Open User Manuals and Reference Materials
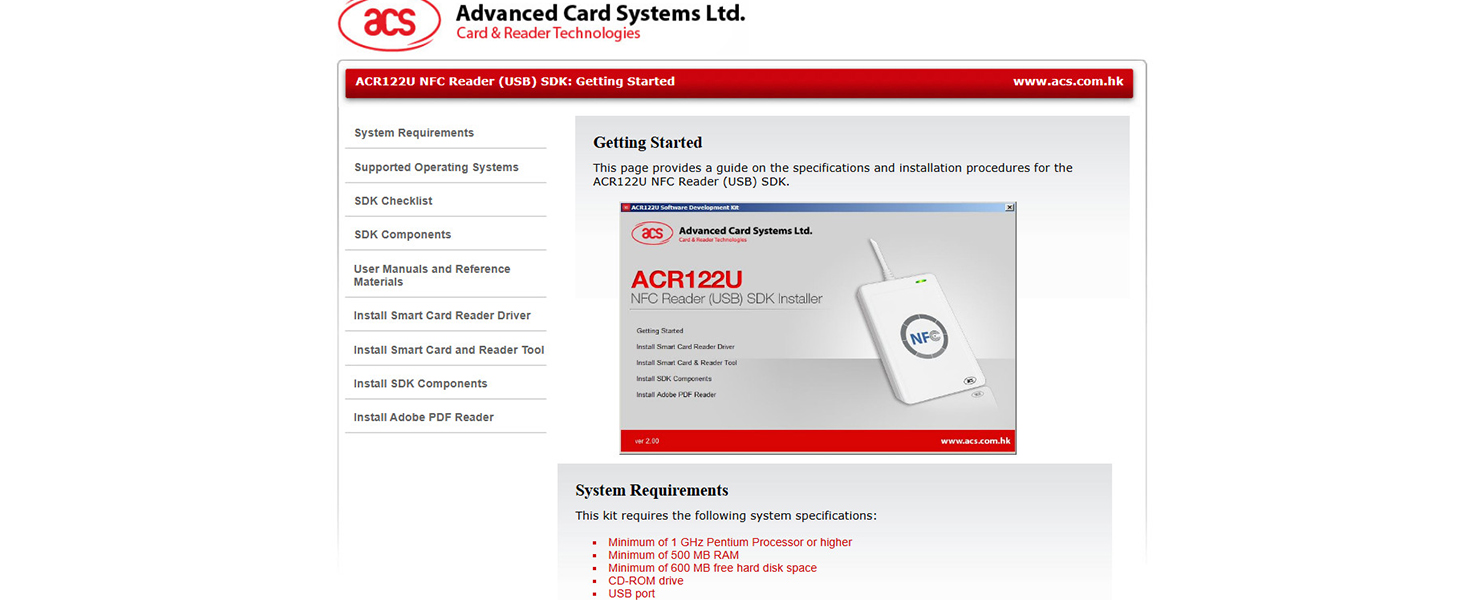 pos(432,275)
